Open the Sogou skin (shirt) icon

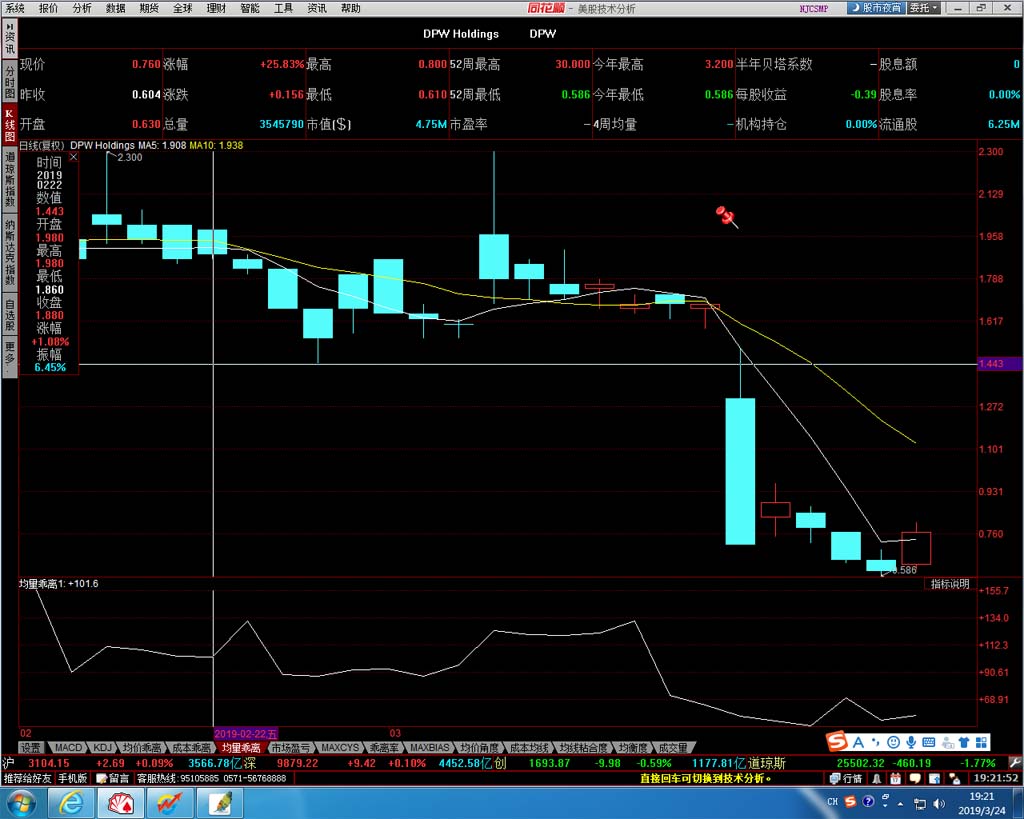coord(963,743)
